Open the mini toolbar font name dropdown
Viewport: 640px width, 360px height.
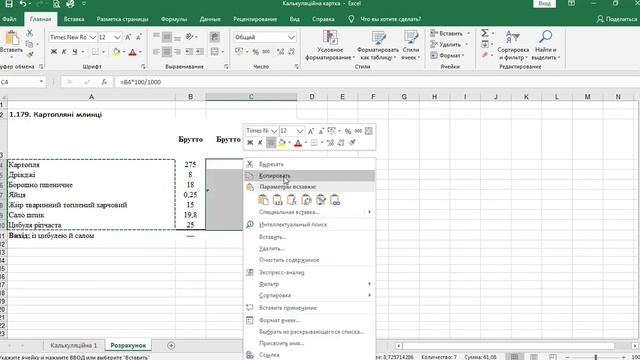[274, 131]
